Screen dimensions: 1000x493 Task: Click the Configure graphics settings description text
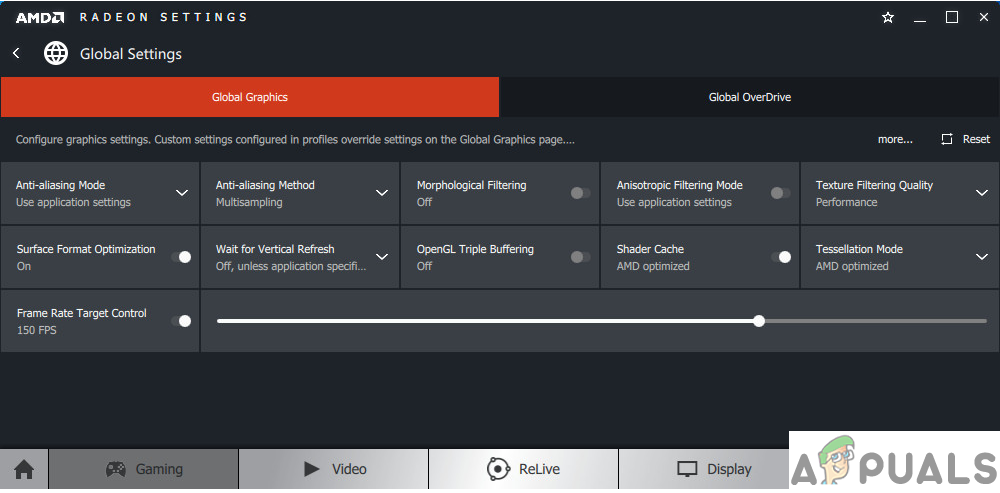[295, 139]
